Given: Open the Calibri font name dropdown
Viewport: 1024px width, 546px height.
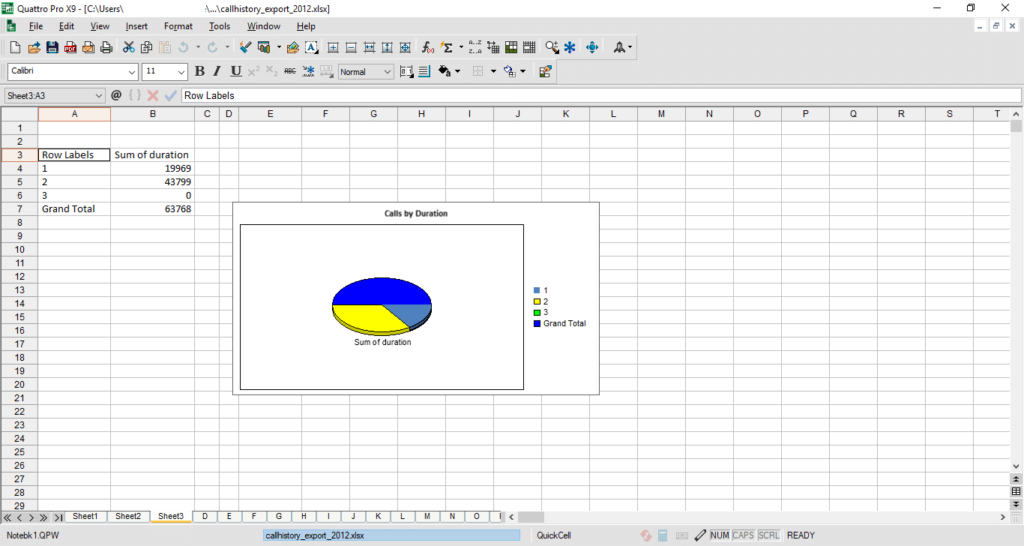Looking at the screenshot, I should (x=132, y=72).
